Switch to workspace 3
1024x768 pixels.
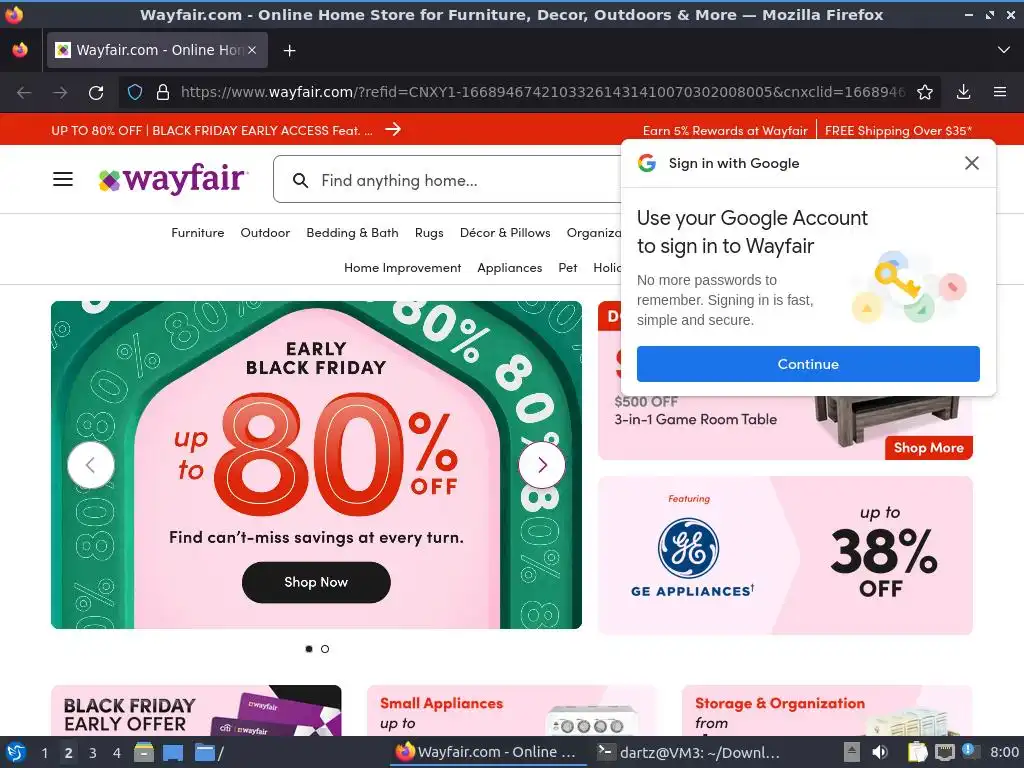[x=93, y=753]
